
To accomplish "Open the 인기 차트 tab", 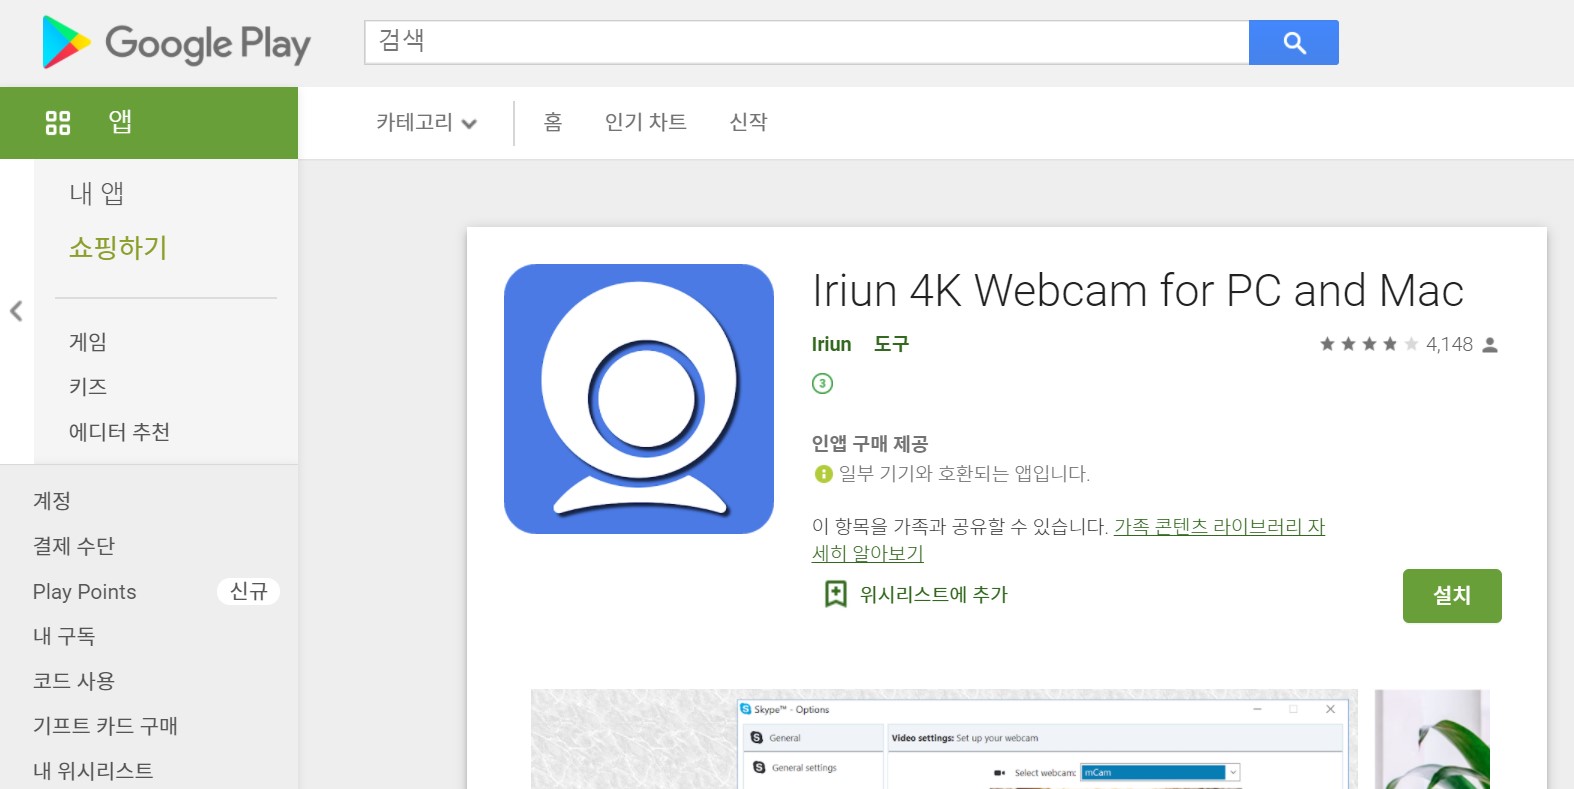I will [646, 122].
